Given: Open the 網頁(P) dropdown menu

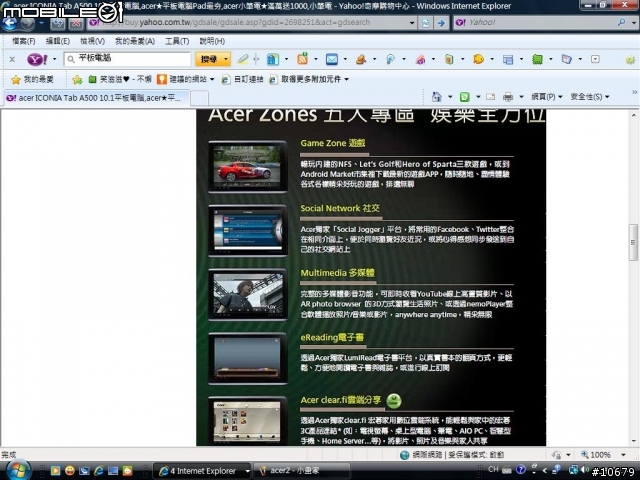Looking at the screenshot, I should pos(547,97).
